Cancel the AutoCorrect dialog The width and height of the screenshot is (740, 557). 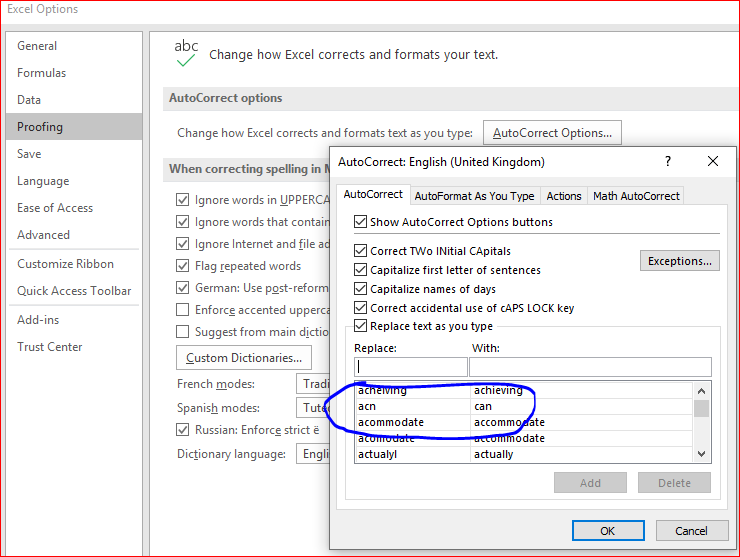click(x=691, y=531)
